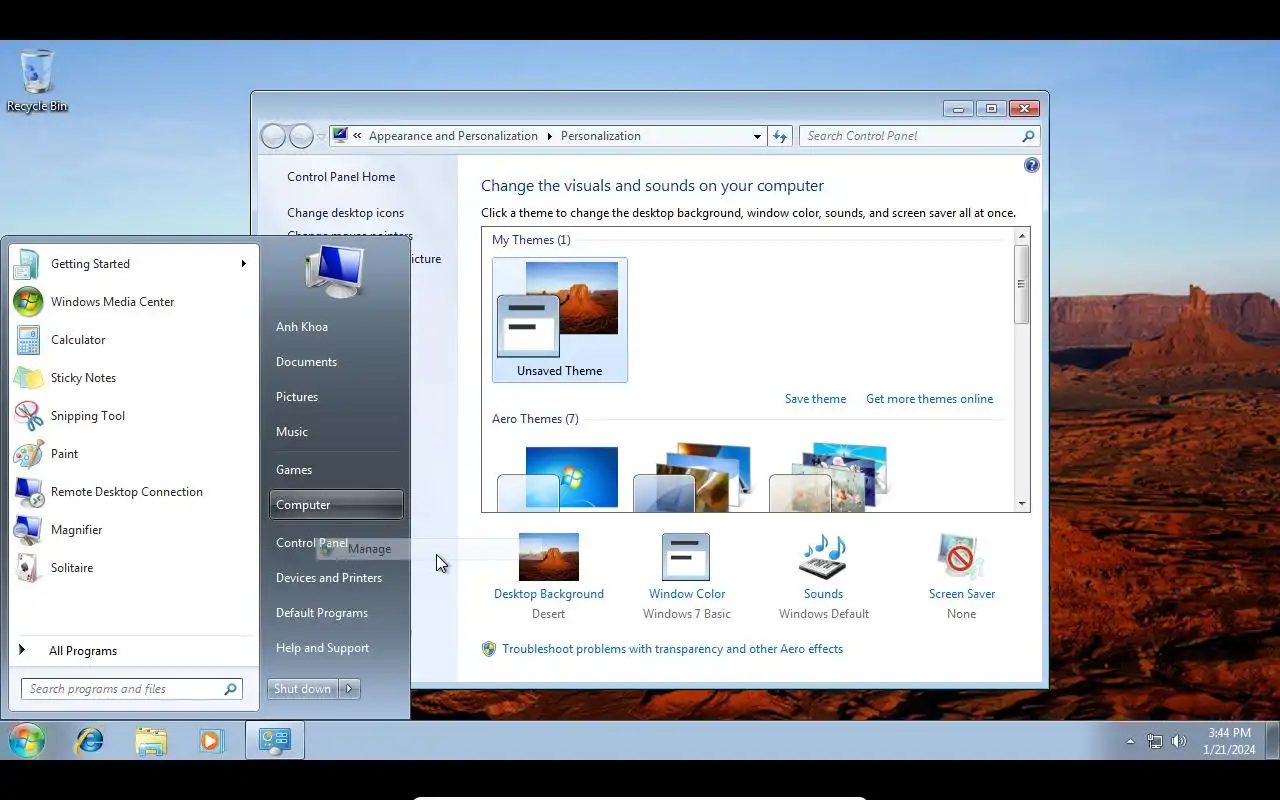Open Windows Media Player from the taskbar
This screenshot has height=800, width=1280.
(211, 741)
